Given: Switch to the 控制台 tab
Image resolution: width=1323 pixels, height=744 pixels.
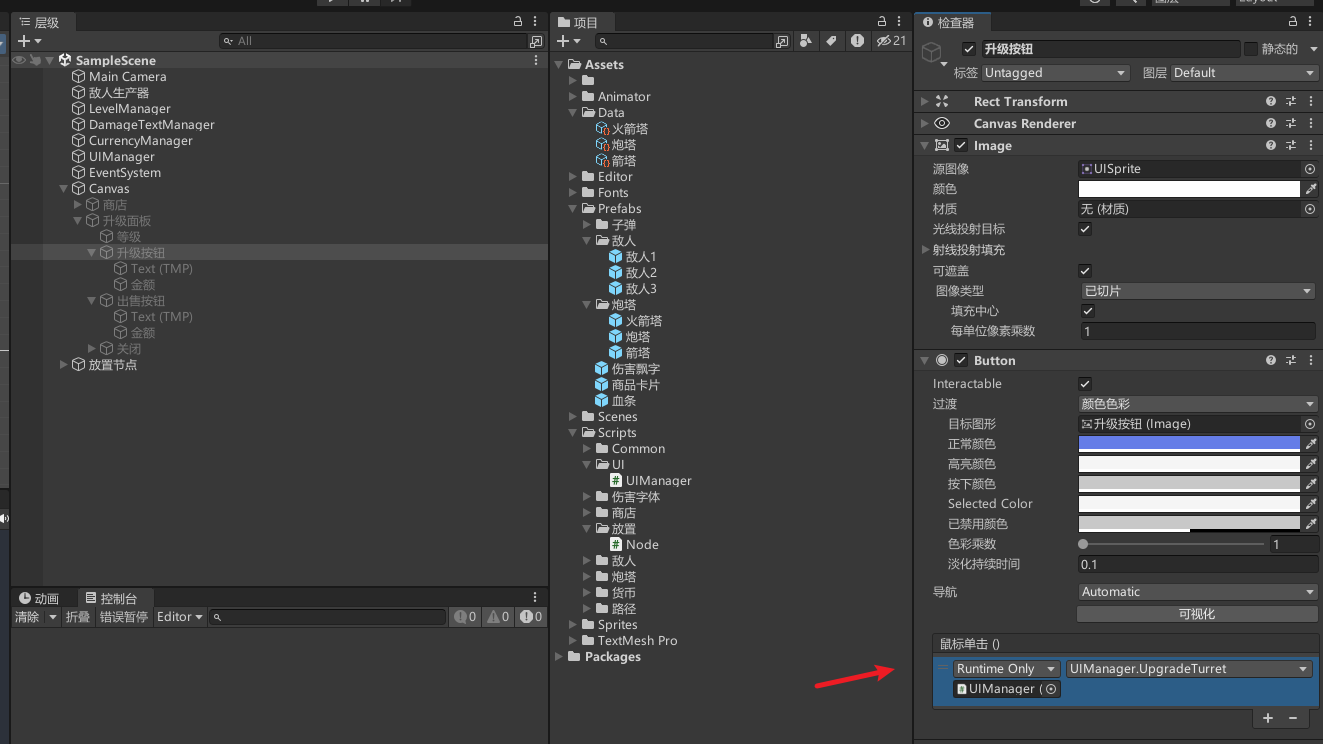Looking at the screenshot, I should click(x=110, y=598).
